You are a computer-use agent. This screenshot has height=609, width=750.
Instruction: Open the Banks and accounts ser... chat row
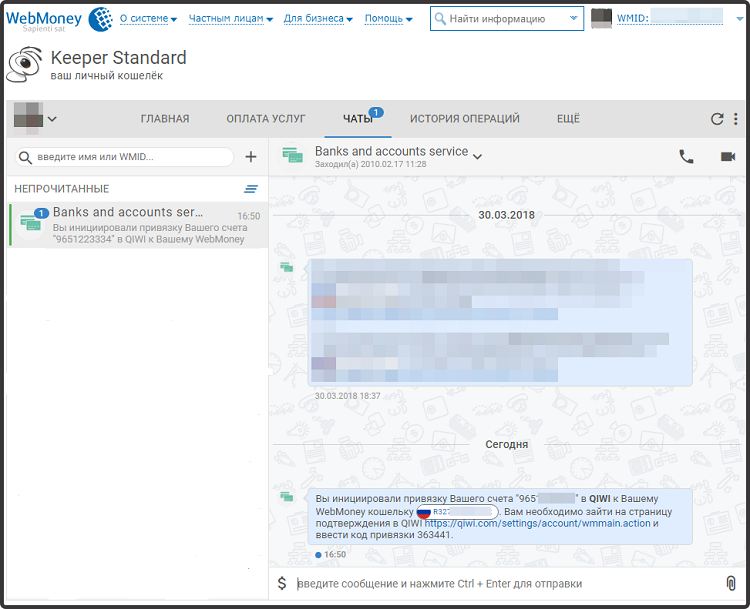pos(138,225)
